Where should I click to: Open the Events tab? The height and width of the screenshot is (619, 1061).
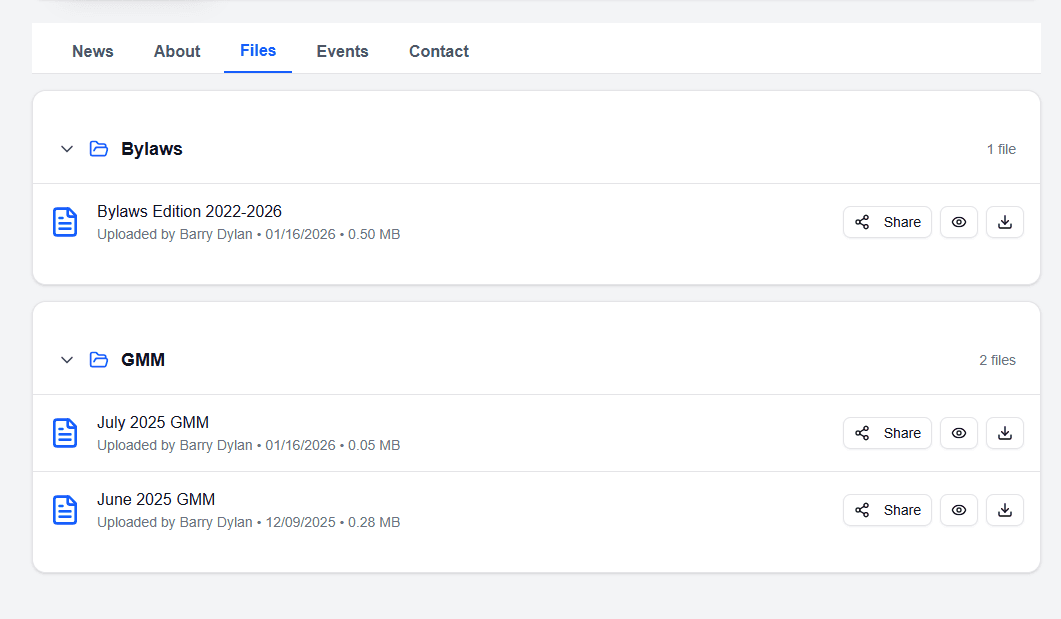[x=342, y=51]
